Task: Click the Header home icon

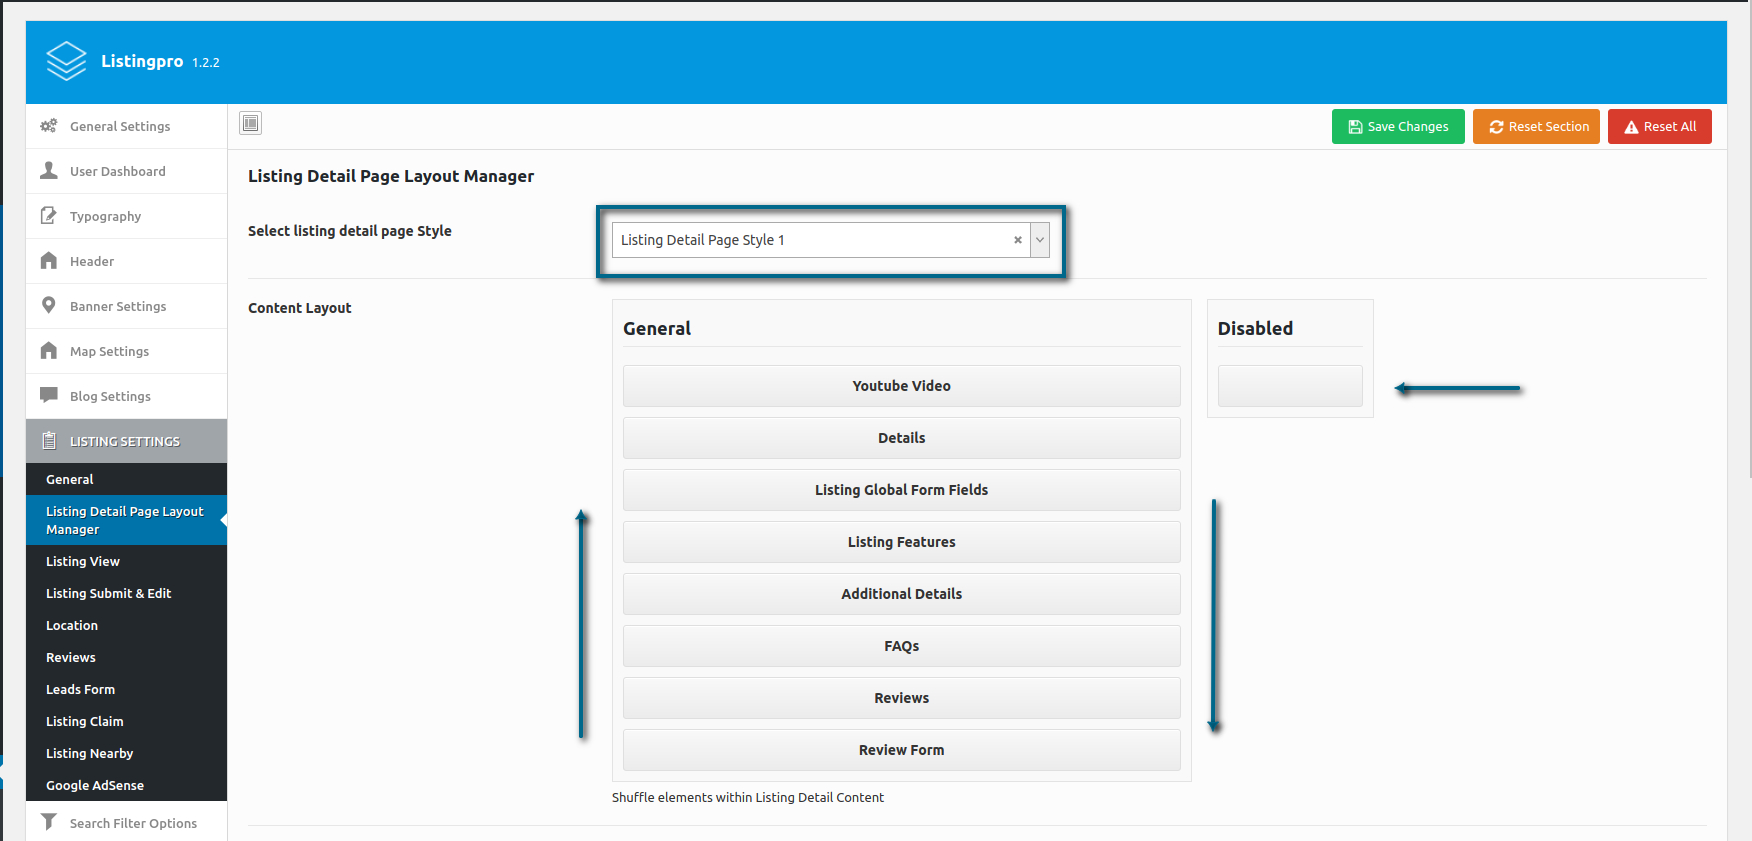Action: tap(48, 261)
